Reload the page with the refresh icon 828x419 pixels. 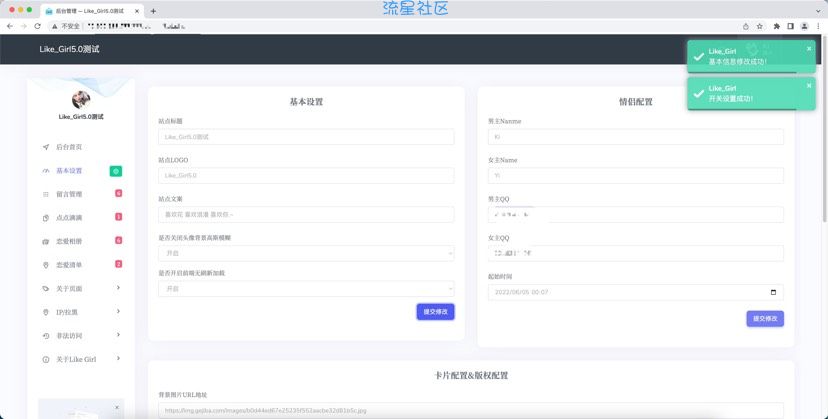(37, 26)
